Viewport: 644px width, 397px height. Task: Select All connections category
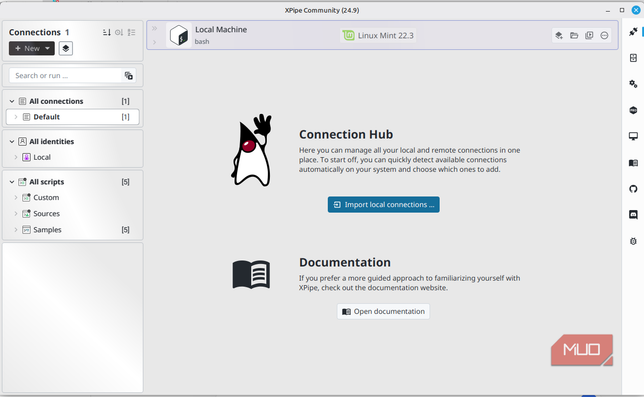coord(73,101)
